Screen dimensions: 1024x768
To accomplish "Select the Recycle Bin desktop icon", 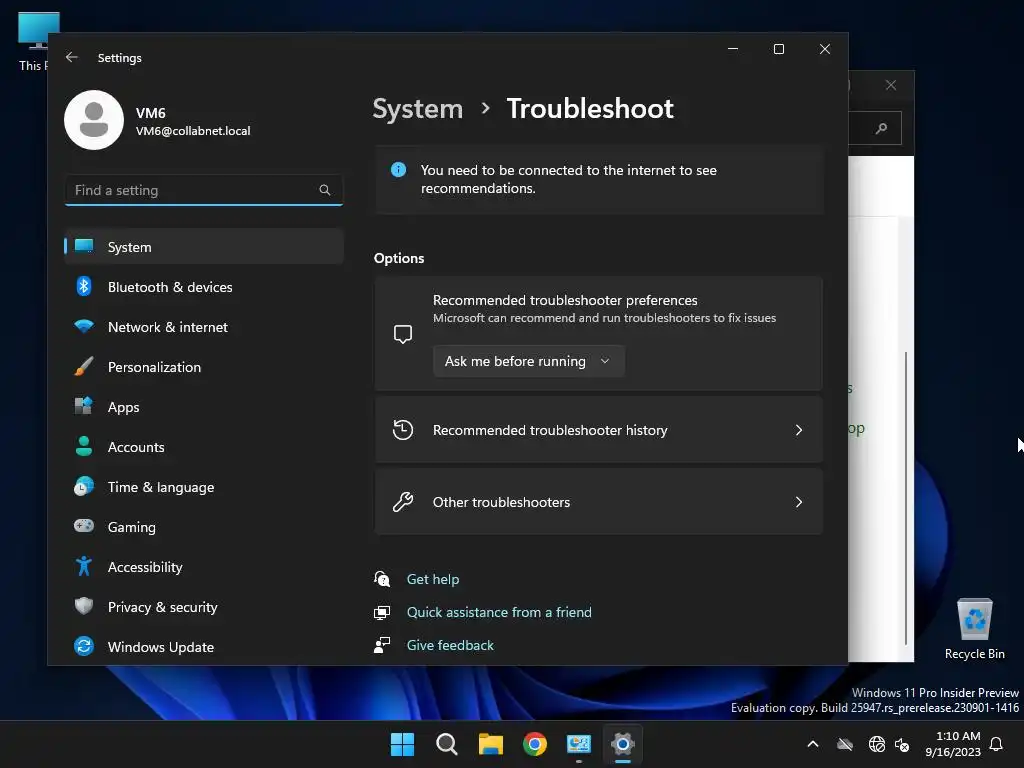I will tap(974, 628).
